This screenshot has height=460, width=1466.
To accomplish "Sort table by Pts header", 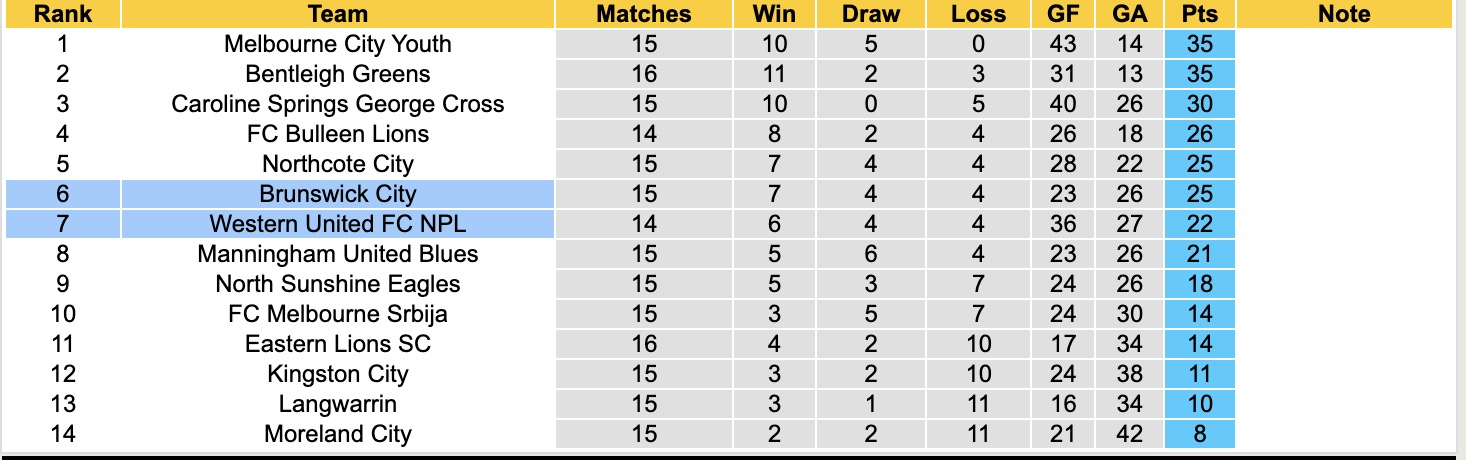I will point(1199,14).
